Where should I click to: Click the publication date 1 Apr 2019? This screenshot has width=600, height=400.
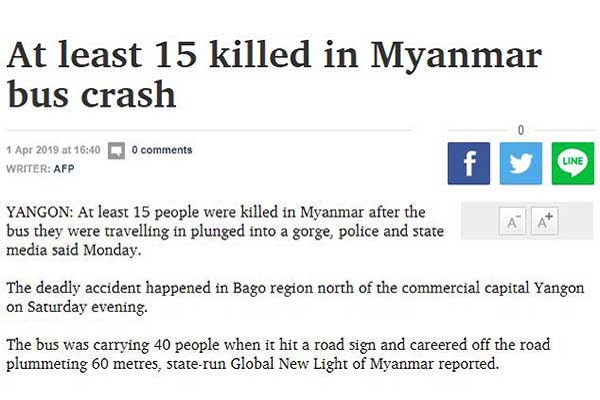click(x=32, y=150)
